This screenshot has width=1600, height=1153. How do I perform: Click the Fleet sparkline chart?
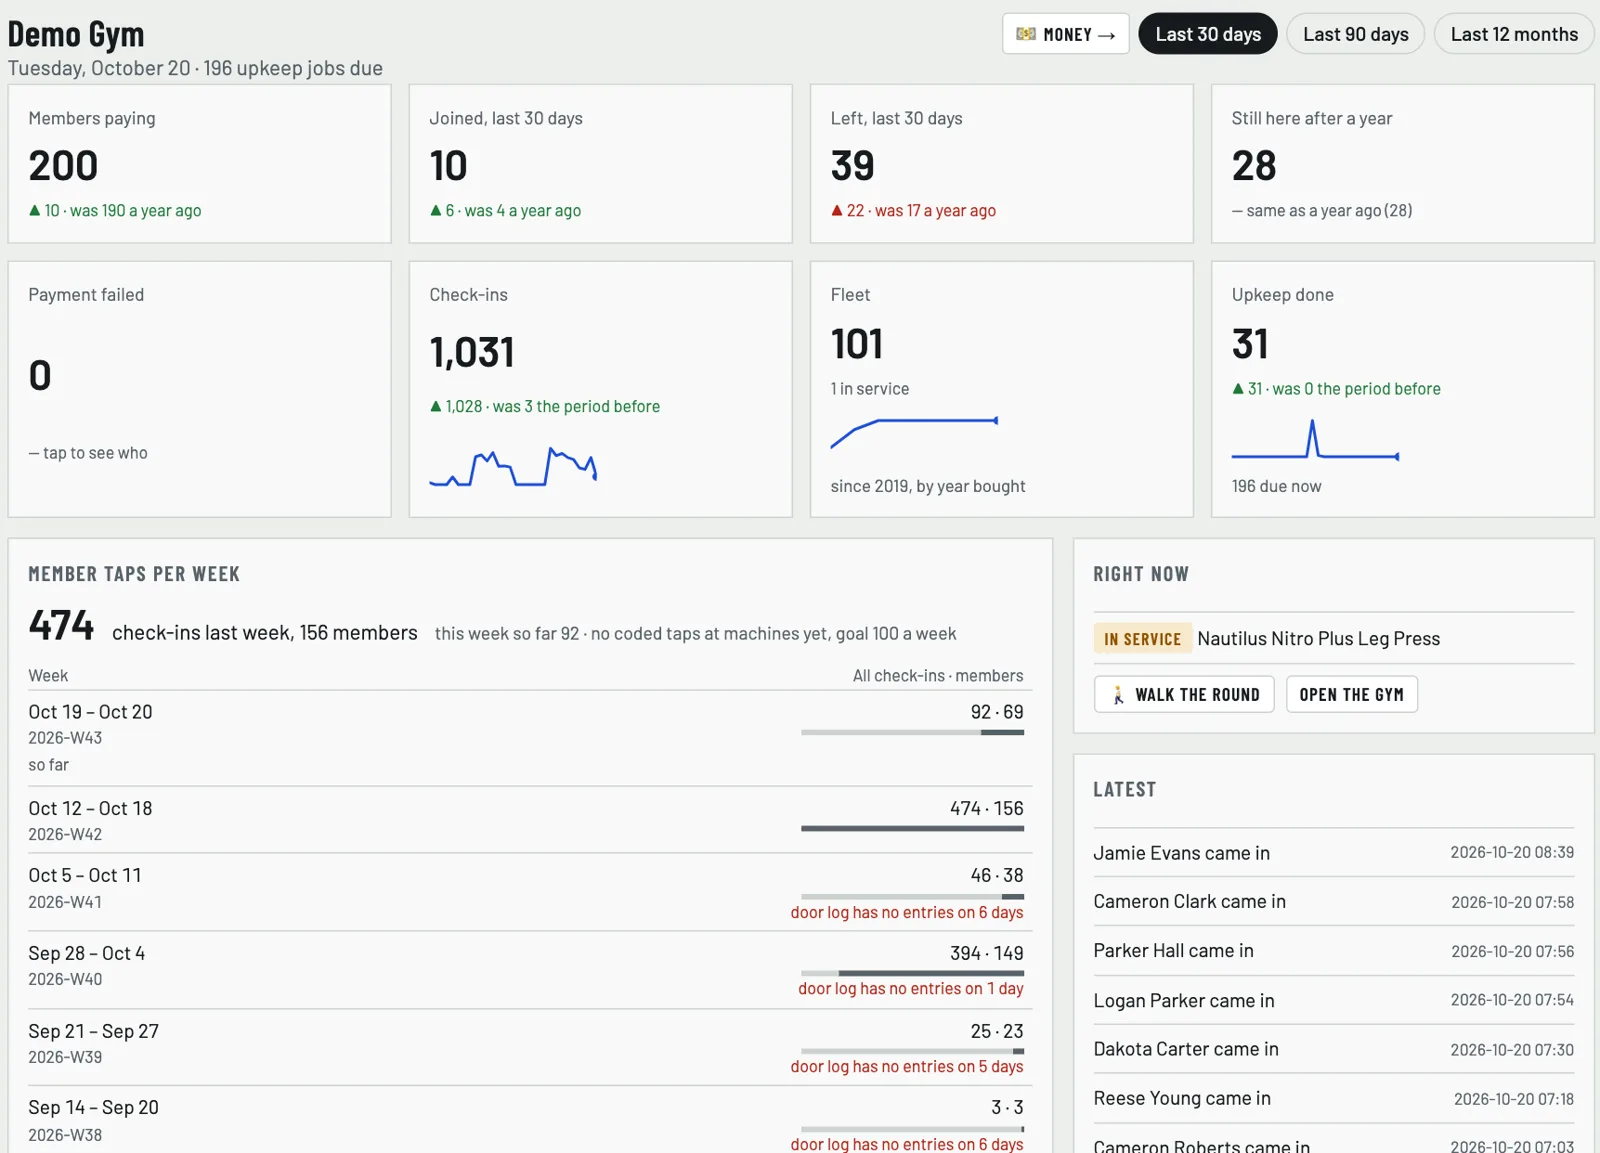tap(914, 432)
